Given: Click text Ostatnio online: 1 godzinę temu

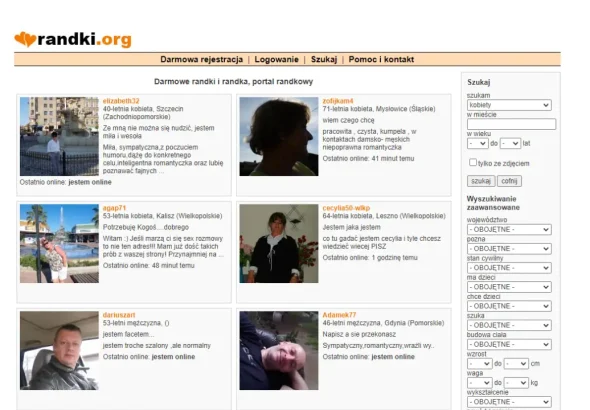Looking at the screenshot, I should click(x=370, y=258).
